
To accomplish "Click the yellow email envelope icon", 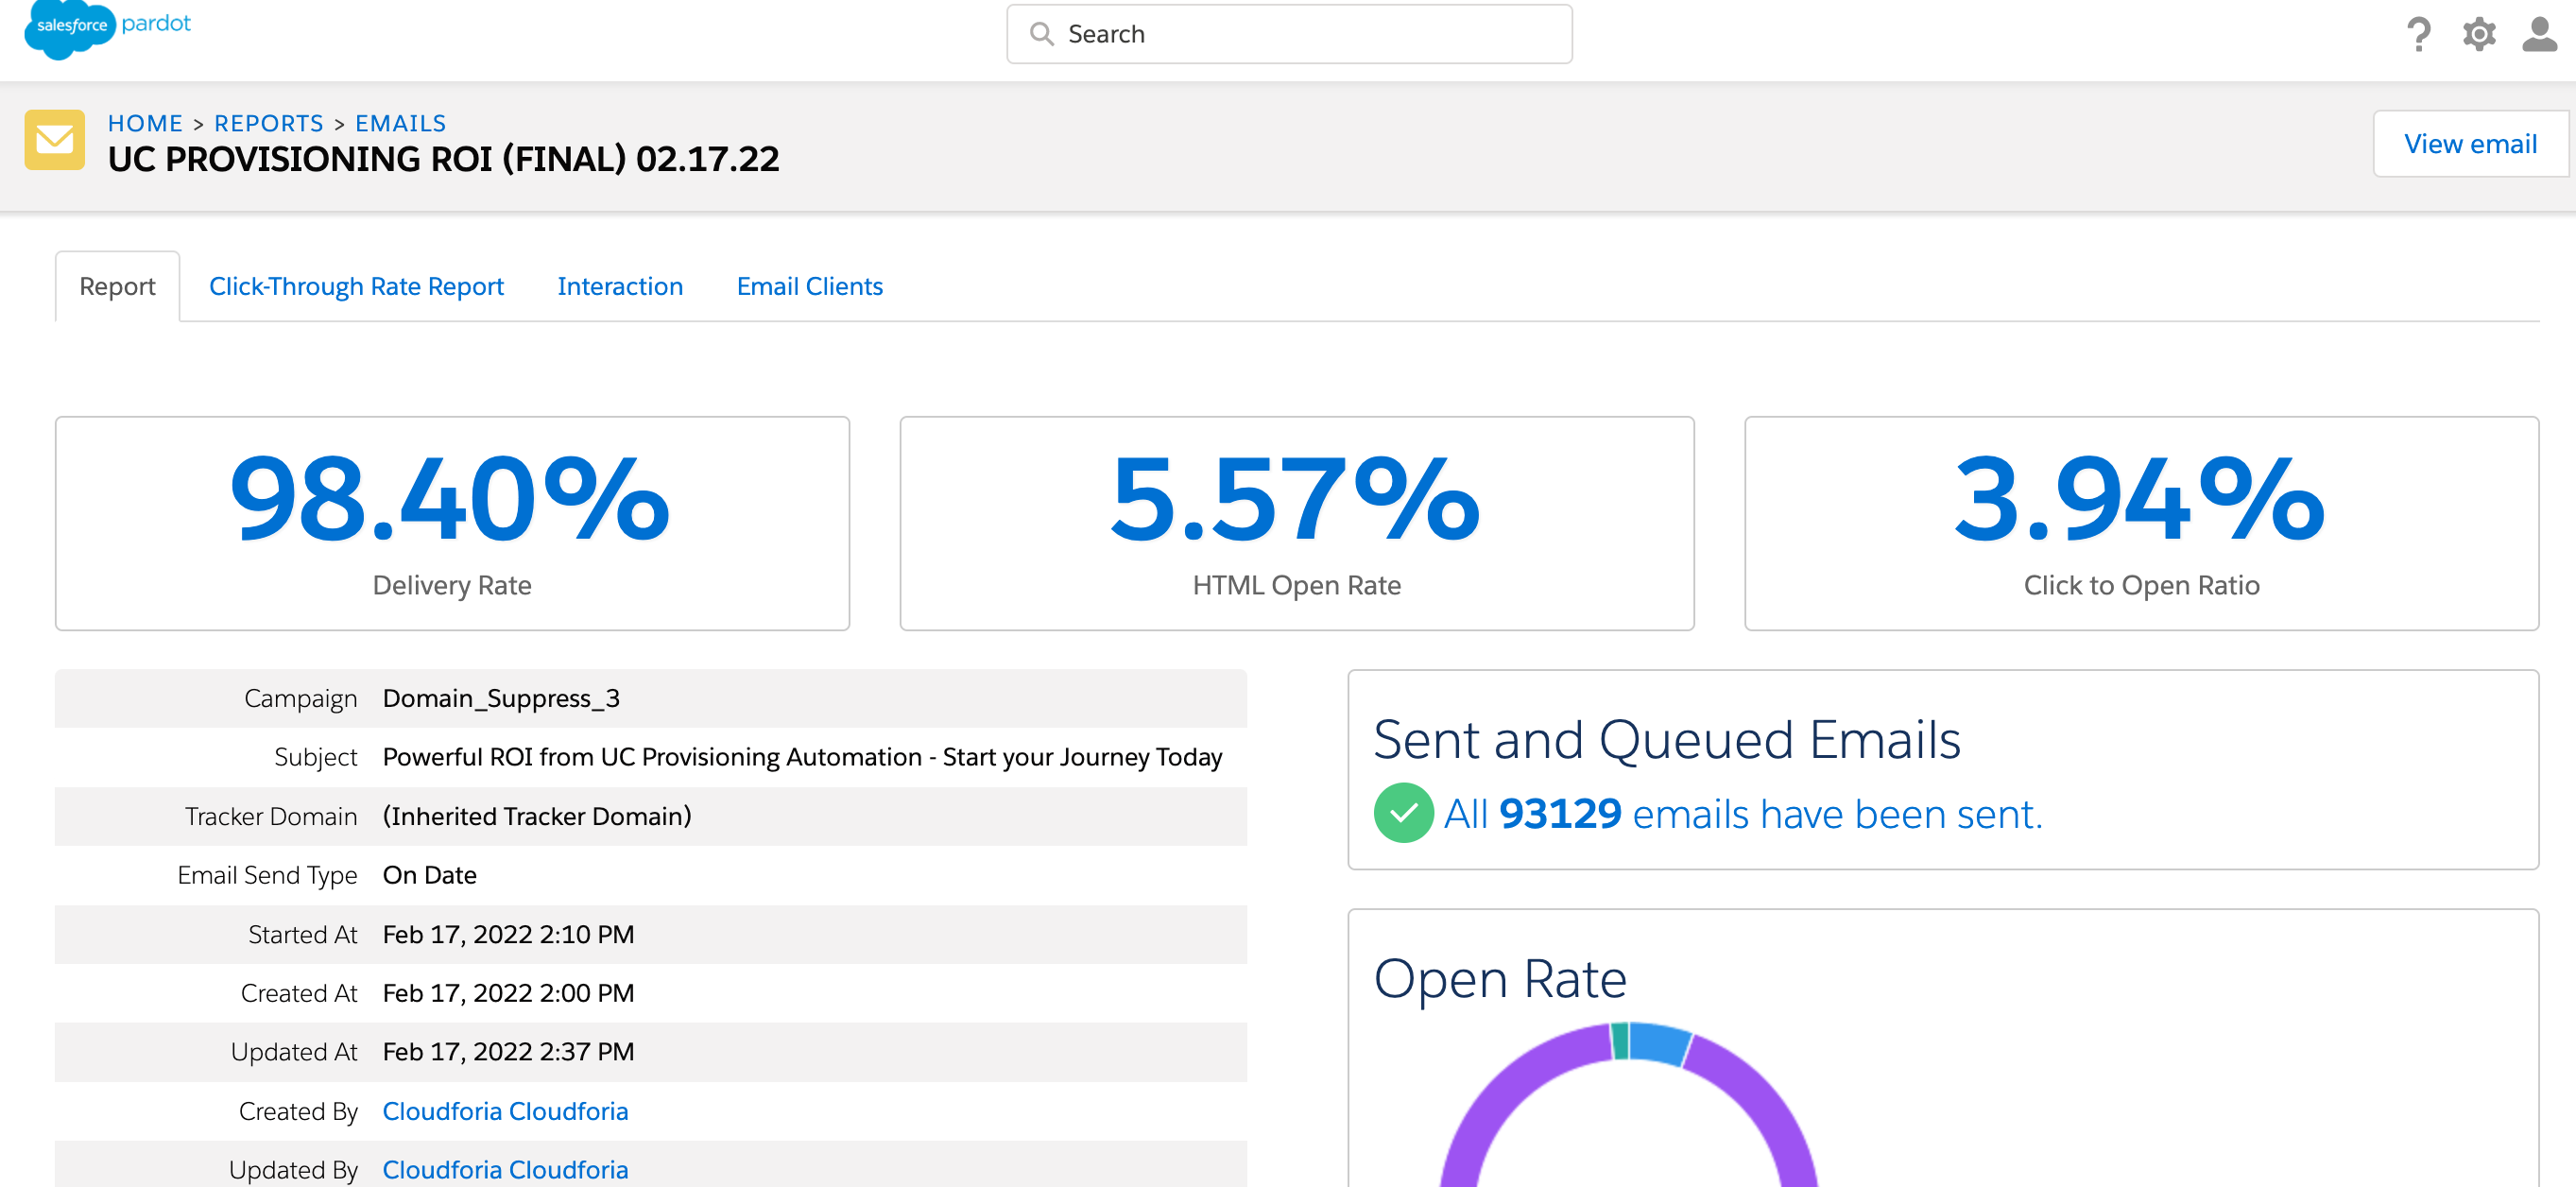I will click(x=54, y=140).
